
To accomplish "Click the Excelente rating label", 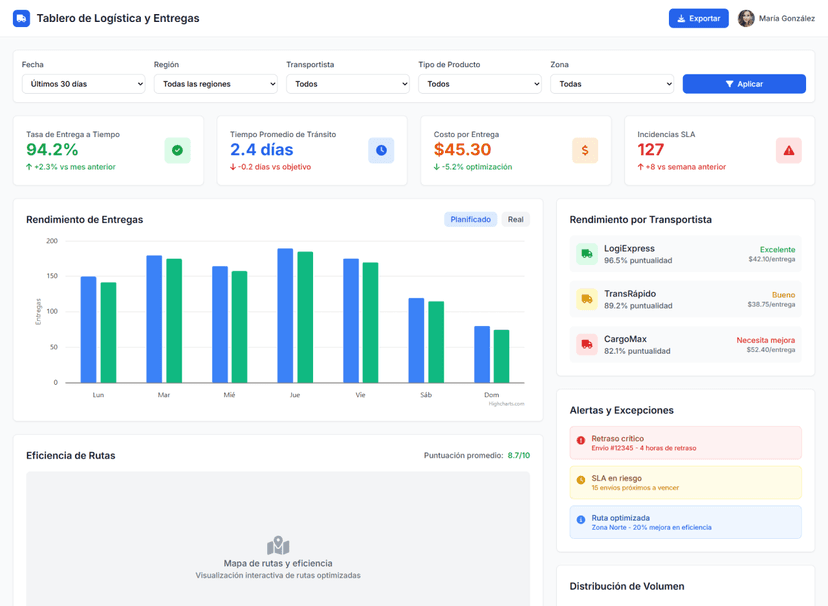I will point(777,250).
